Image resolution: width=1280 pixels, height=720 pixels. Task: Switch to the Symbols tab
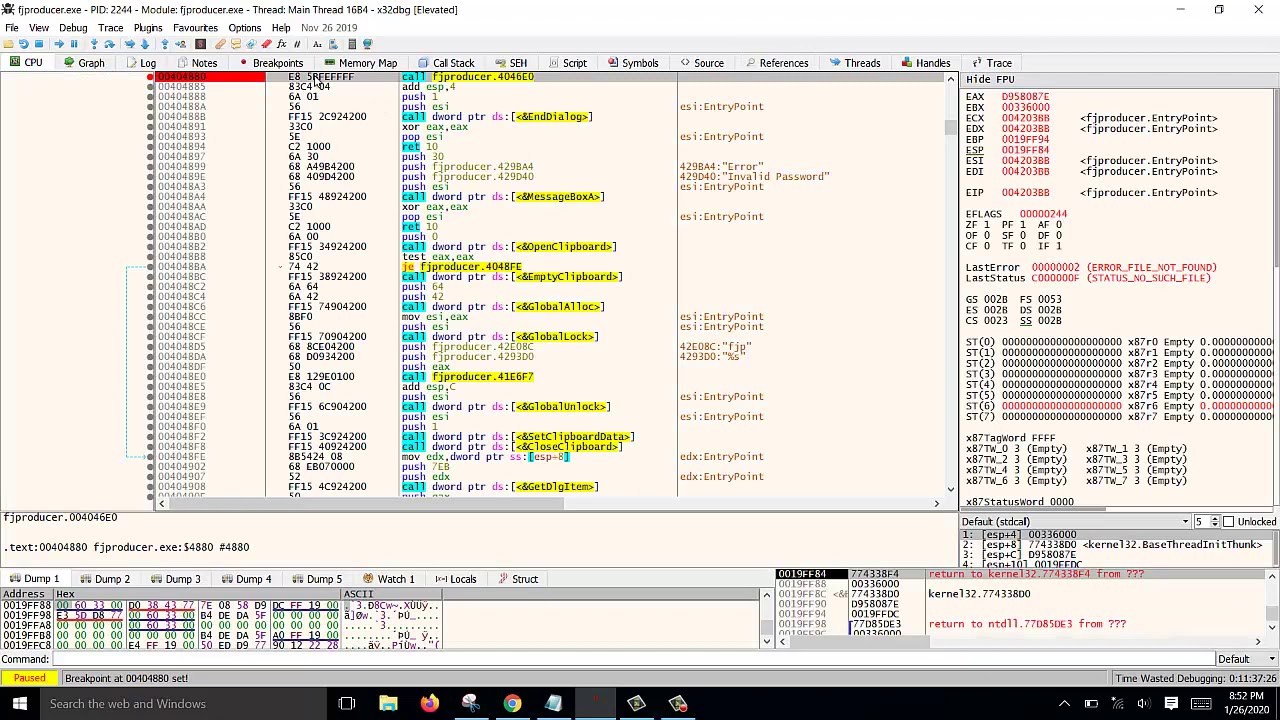631,63
